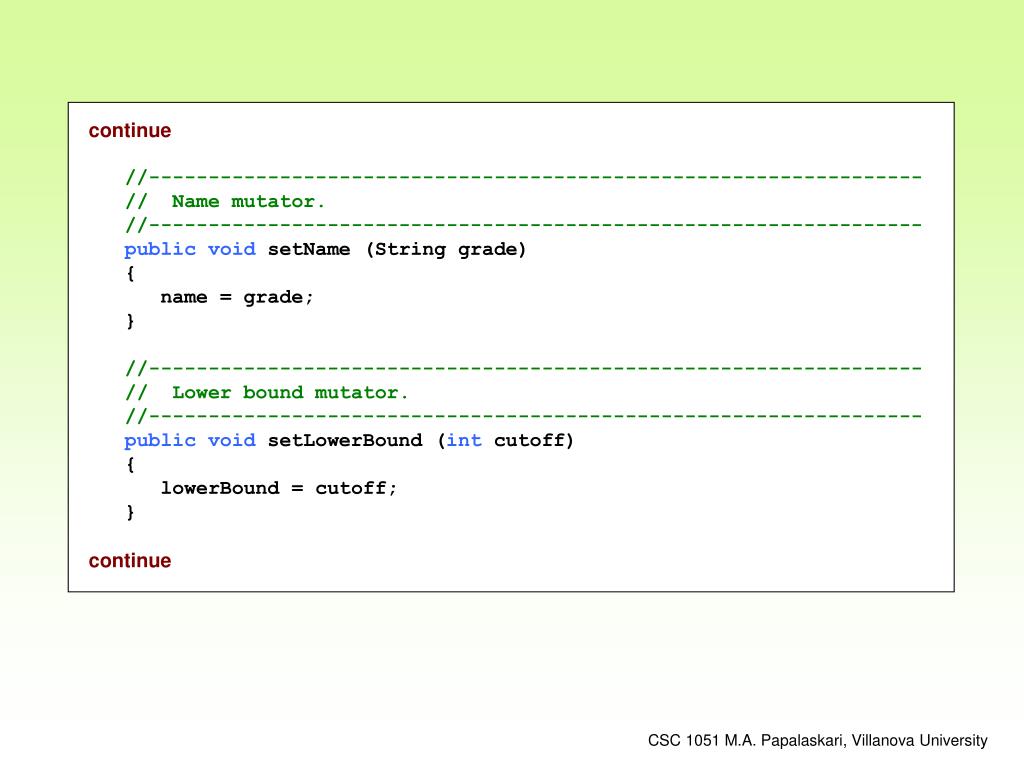This screenshot has width=1024, height=768.
Task: Click the bottom "continue" label
Action: pyautogui.click(x=129, y=561)
